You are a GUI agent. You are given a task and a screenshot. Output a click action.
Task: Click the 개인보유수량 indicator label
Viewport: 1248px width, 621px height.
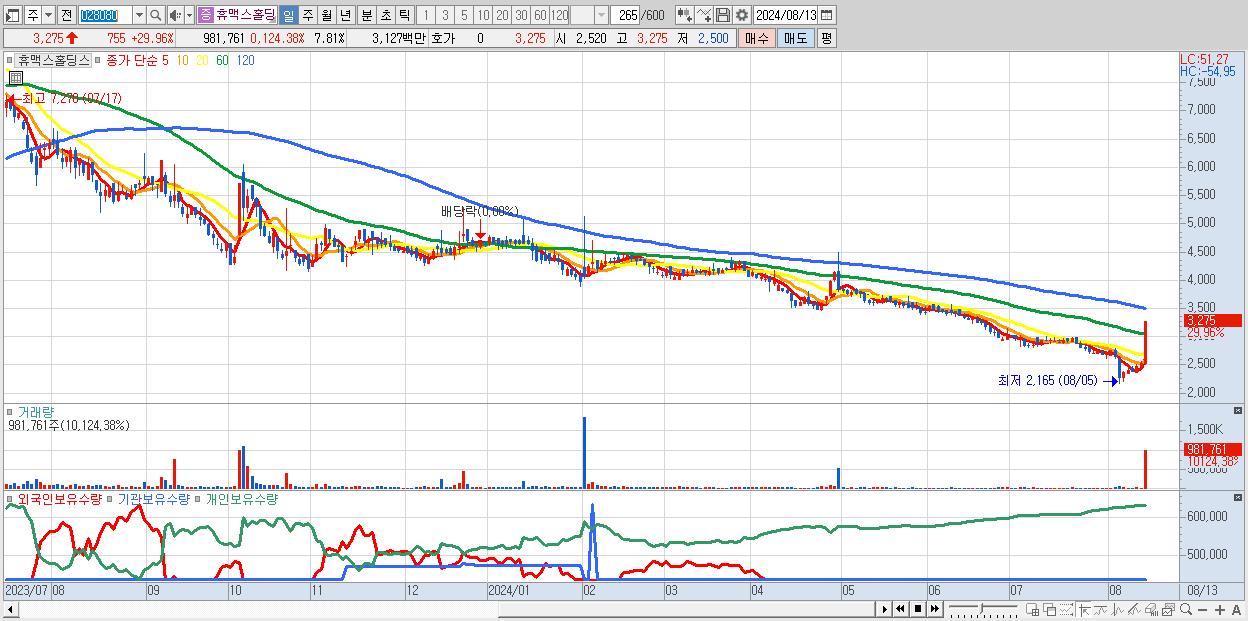point(241,498)
